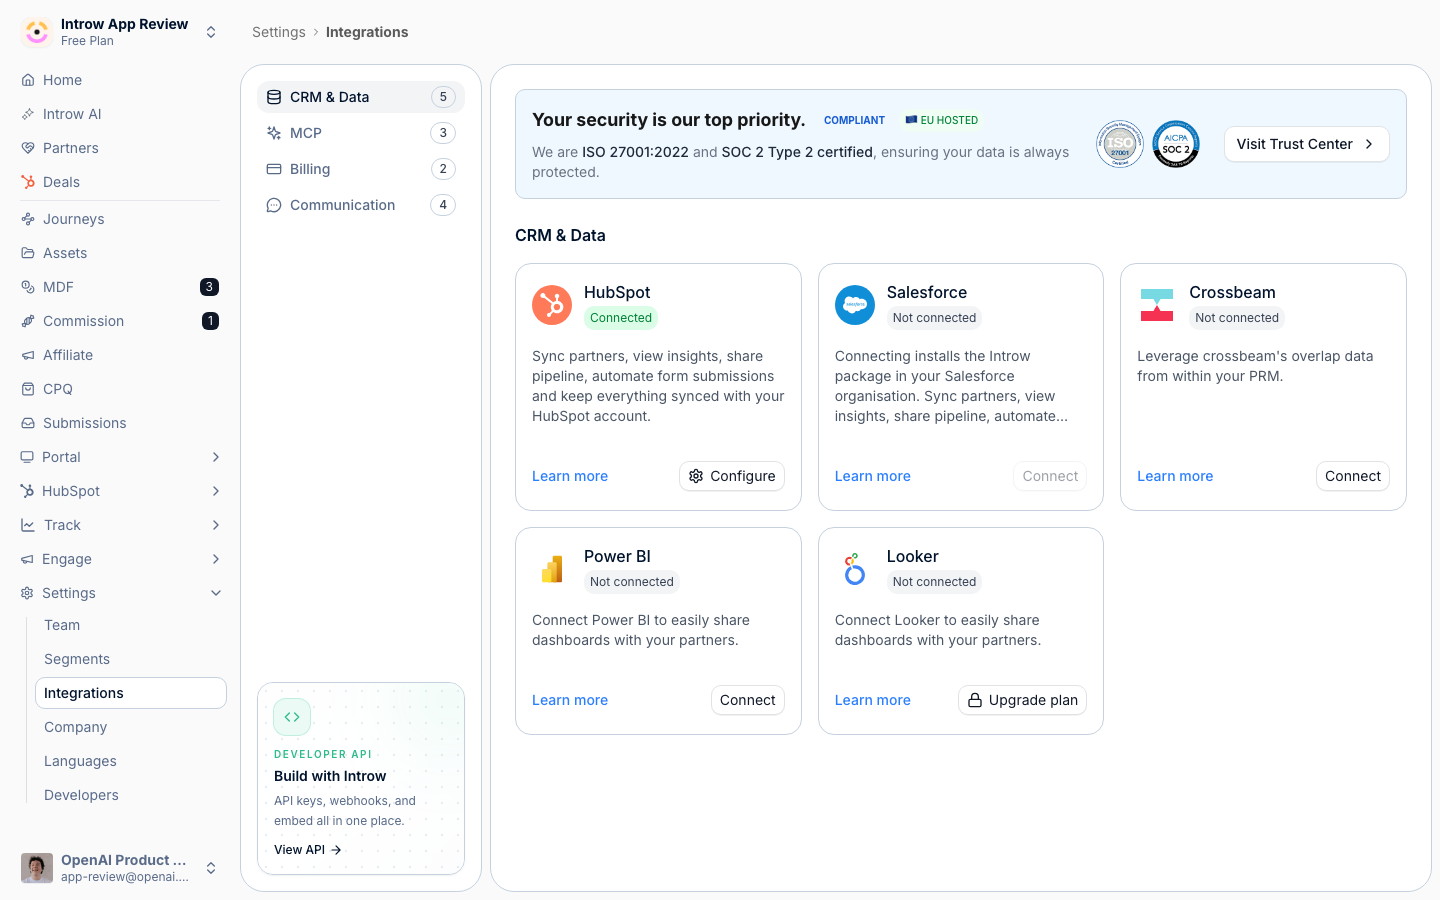Click the Crossbeam logo icon

[1157, 305]
